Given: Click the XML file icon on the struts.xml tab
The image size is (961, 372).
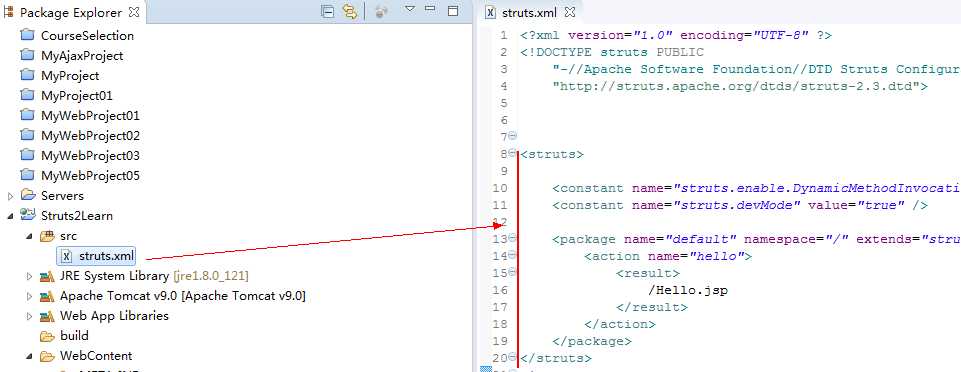Looking at the screenshot, I should [491, 12].
